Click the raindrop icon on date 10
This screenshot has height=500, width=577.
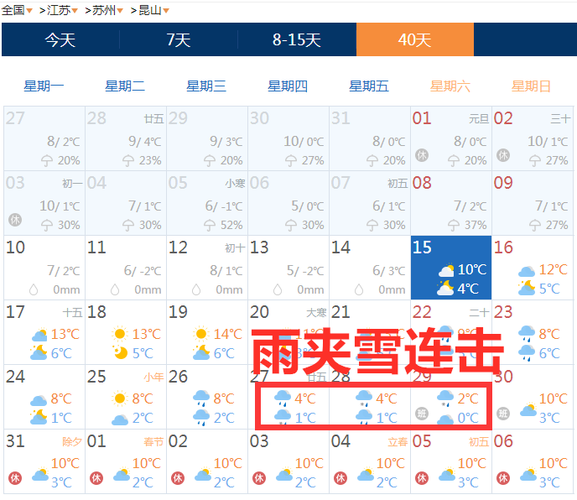pos(33,290)
